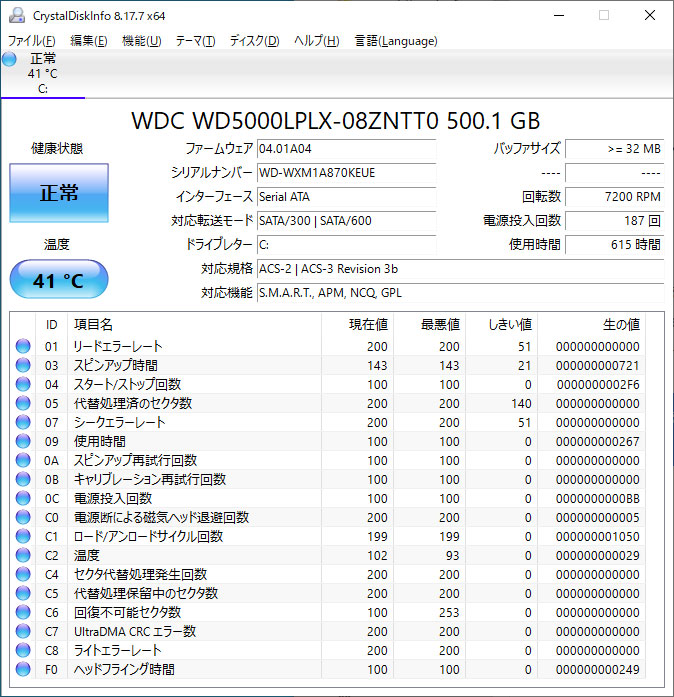Click threshold value 140 in ID 05 row

point(521,404)
